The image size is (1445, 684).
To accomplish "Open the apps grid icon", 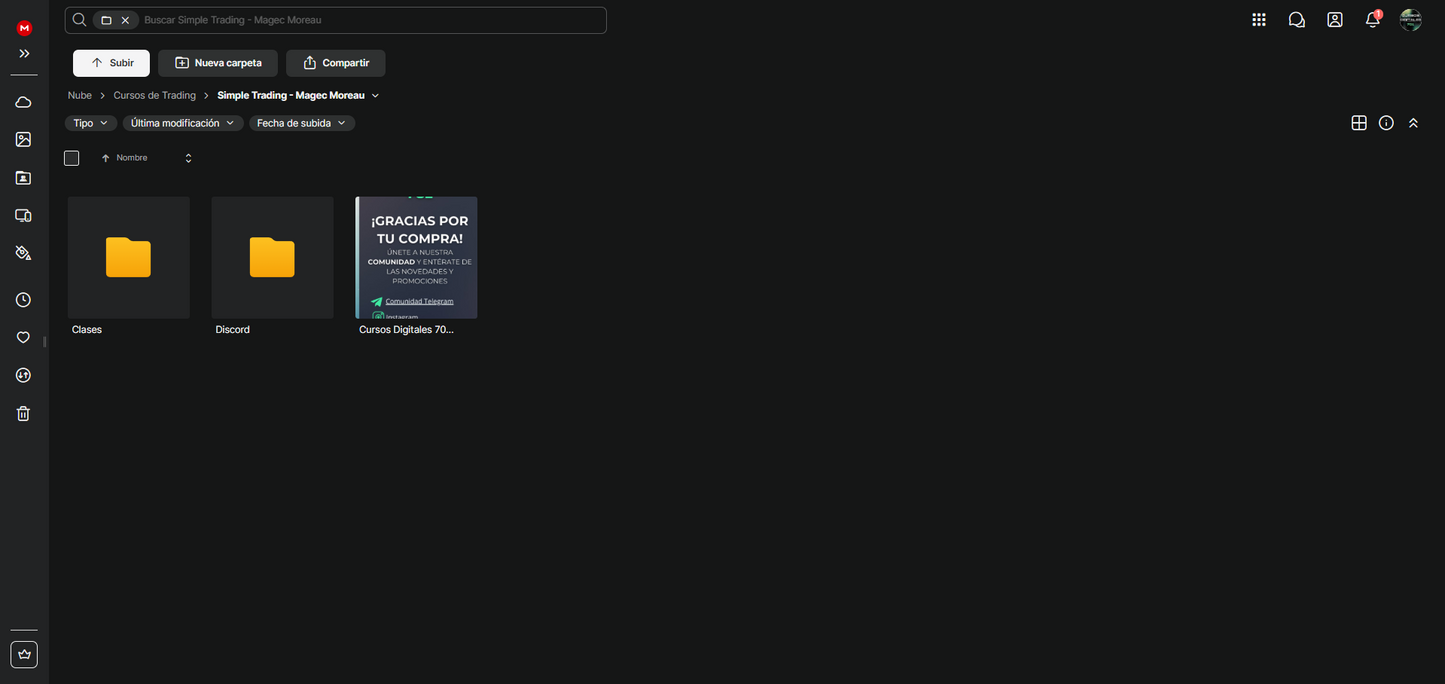I will 1259,20.
